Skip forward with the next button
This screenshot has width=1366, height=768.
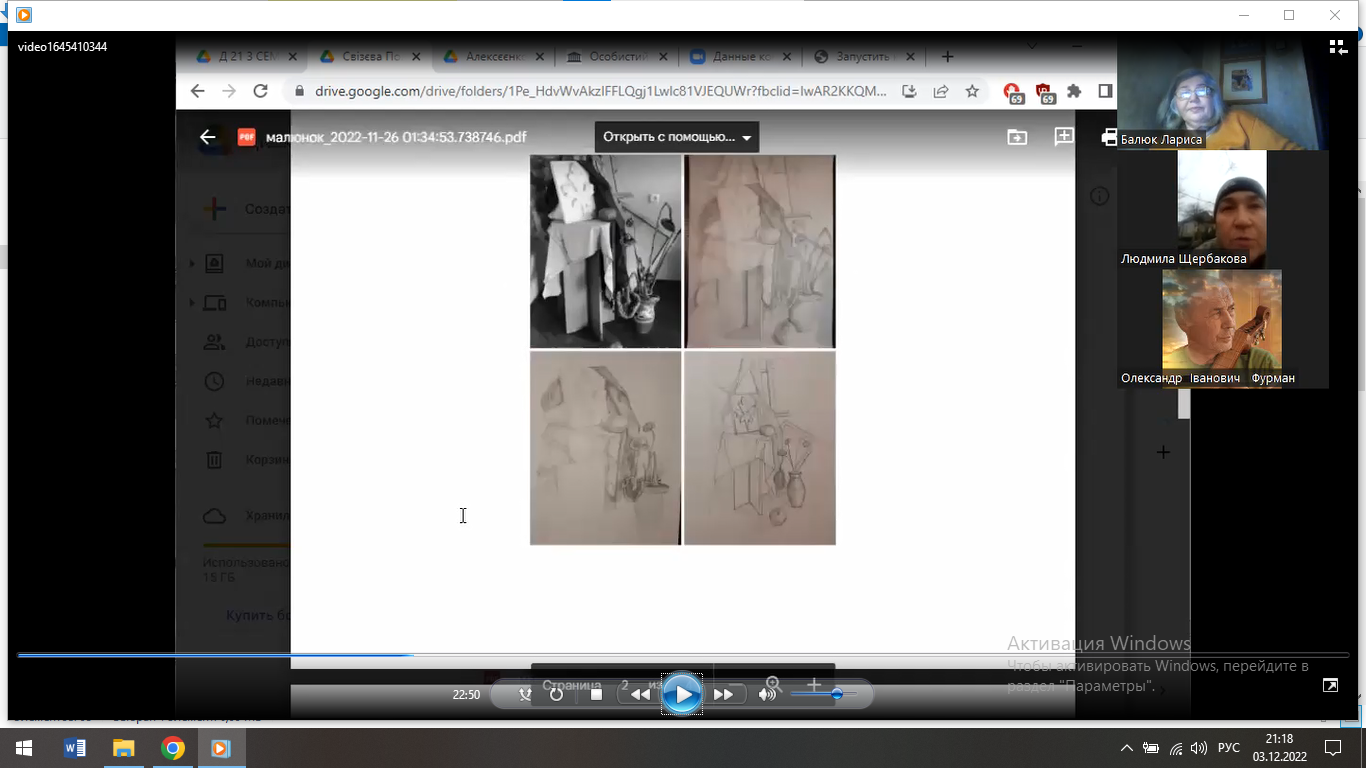(x=723, y=694)
